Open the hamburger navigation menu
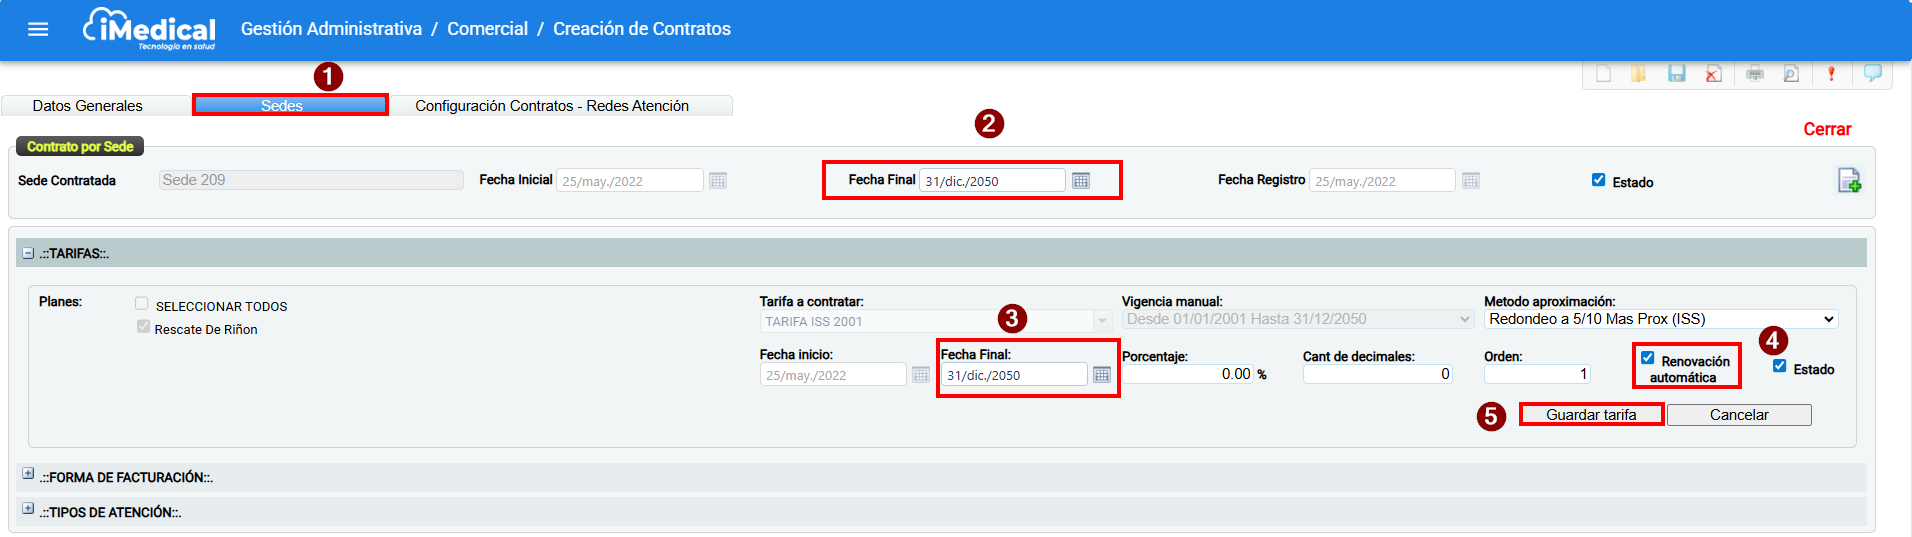Screen dimensions: 1912x537 [38, 29]
